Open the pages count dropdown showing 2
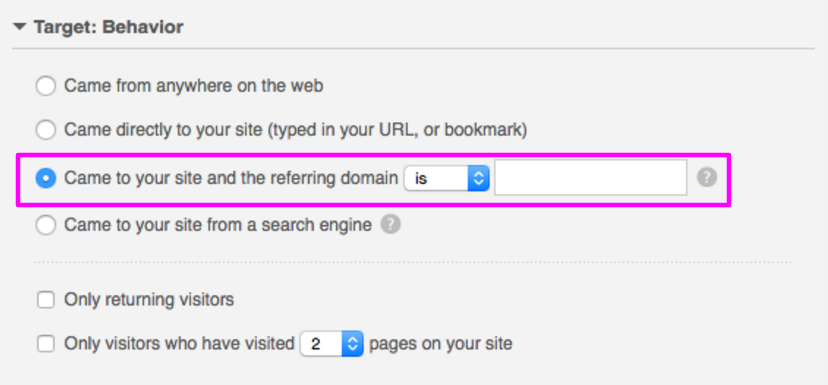The width and height of the screenshot is (828, 385). pyautogui.click(x=332, y=344)
